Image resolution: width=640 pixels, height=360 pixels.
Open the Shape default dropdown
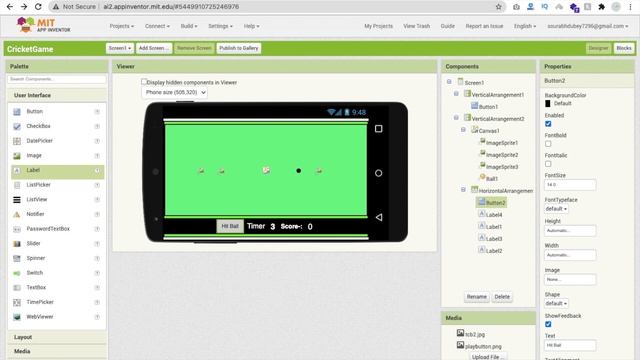point(556,303)
